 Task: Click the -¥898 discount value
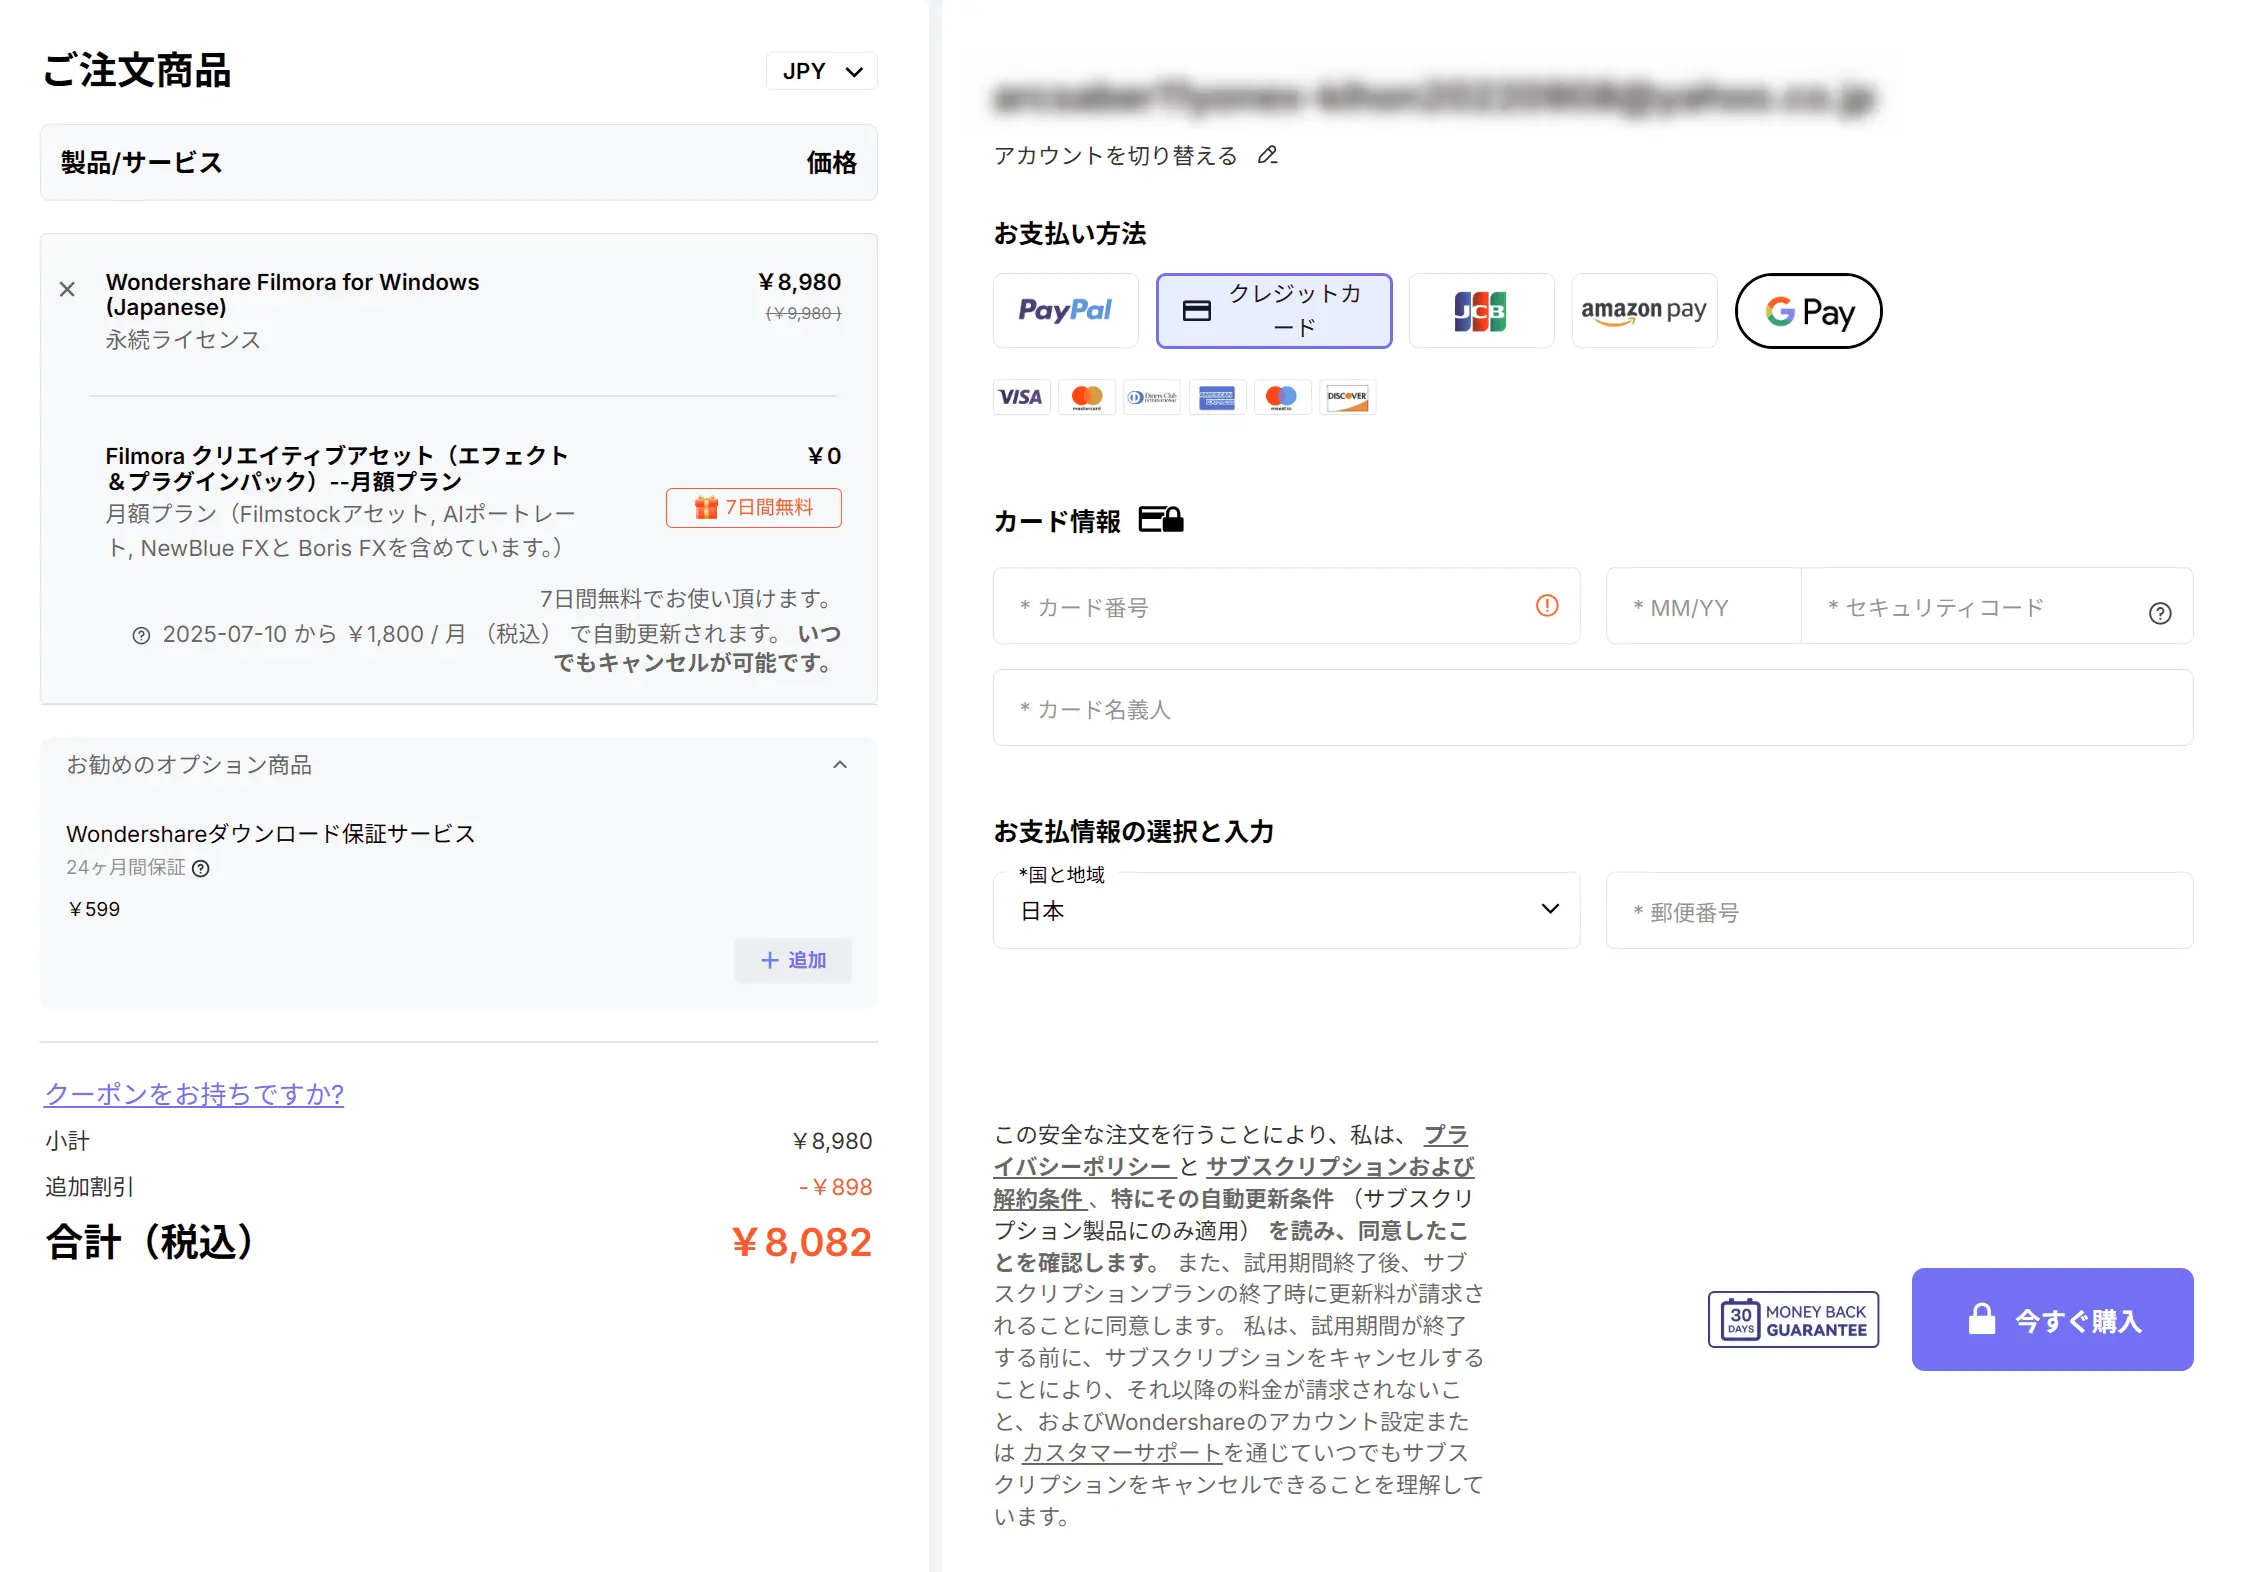[x=836, y=1187]
